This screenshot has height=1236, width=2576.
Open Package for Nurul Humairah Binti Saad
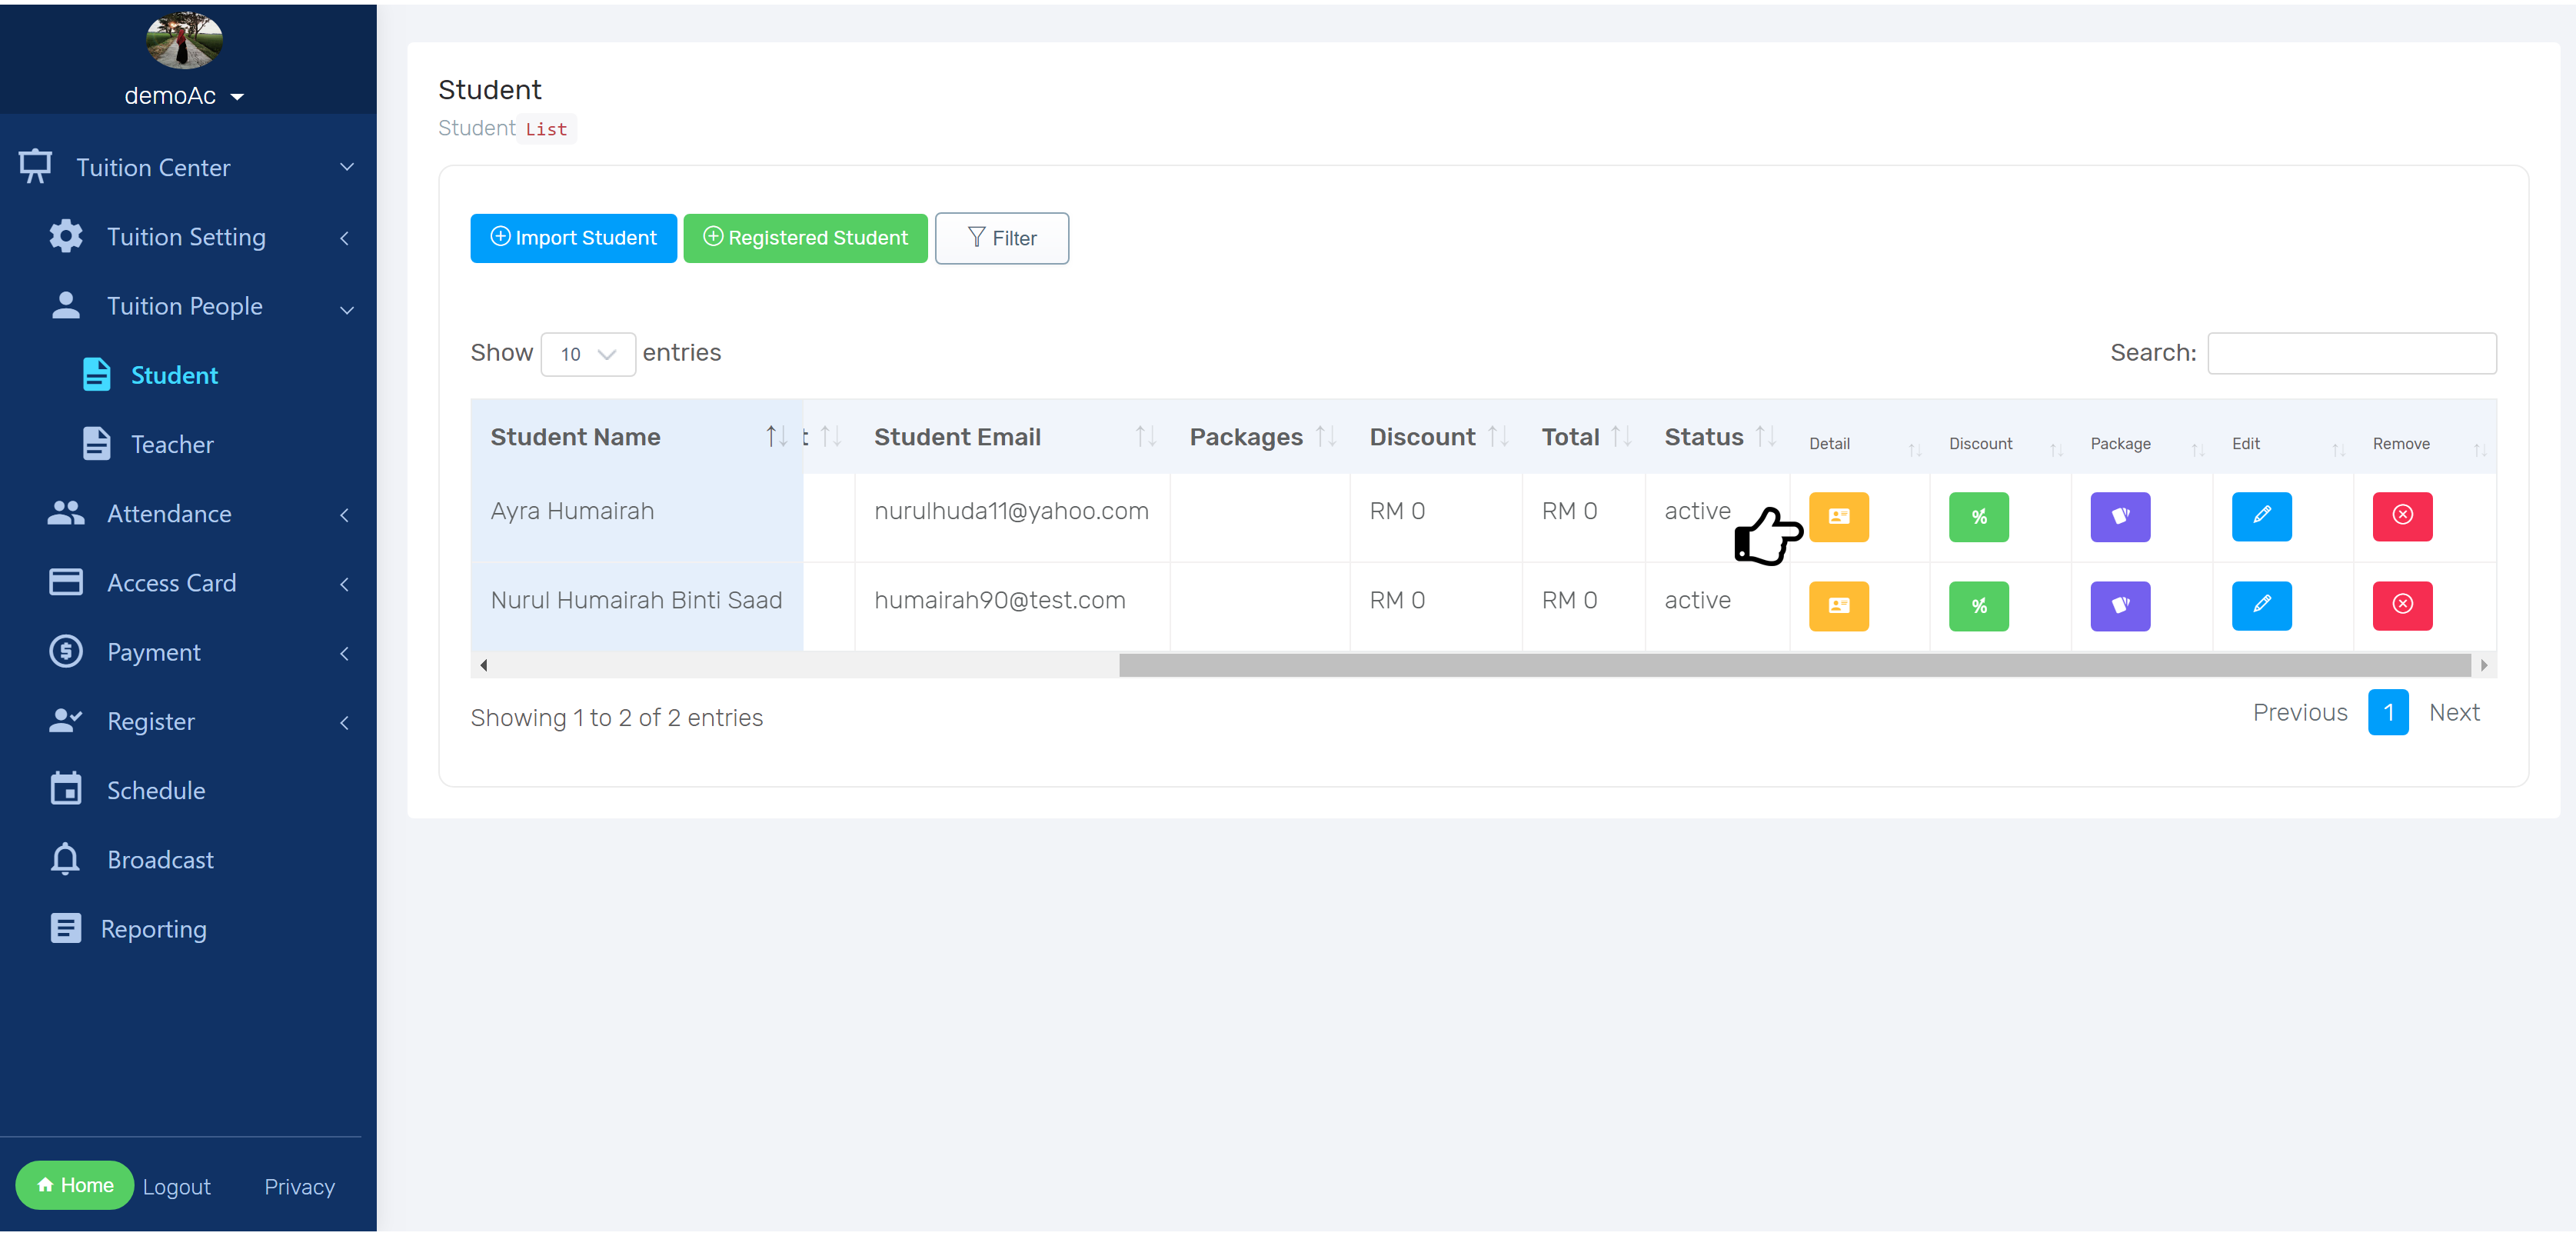point(2120,606)
